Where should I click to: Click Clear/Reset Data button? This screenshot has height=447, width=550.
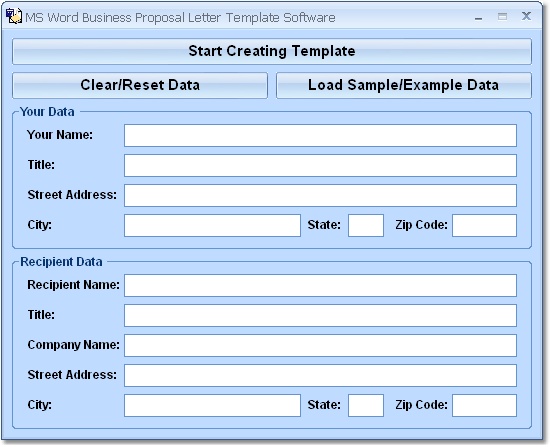click(140, 85)
